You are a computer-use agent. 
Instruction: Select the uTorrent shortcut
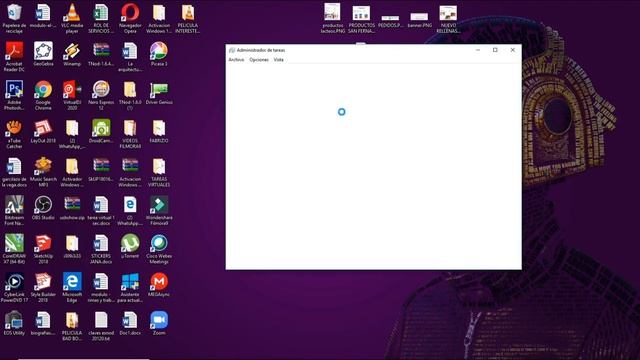pos(130,246)
